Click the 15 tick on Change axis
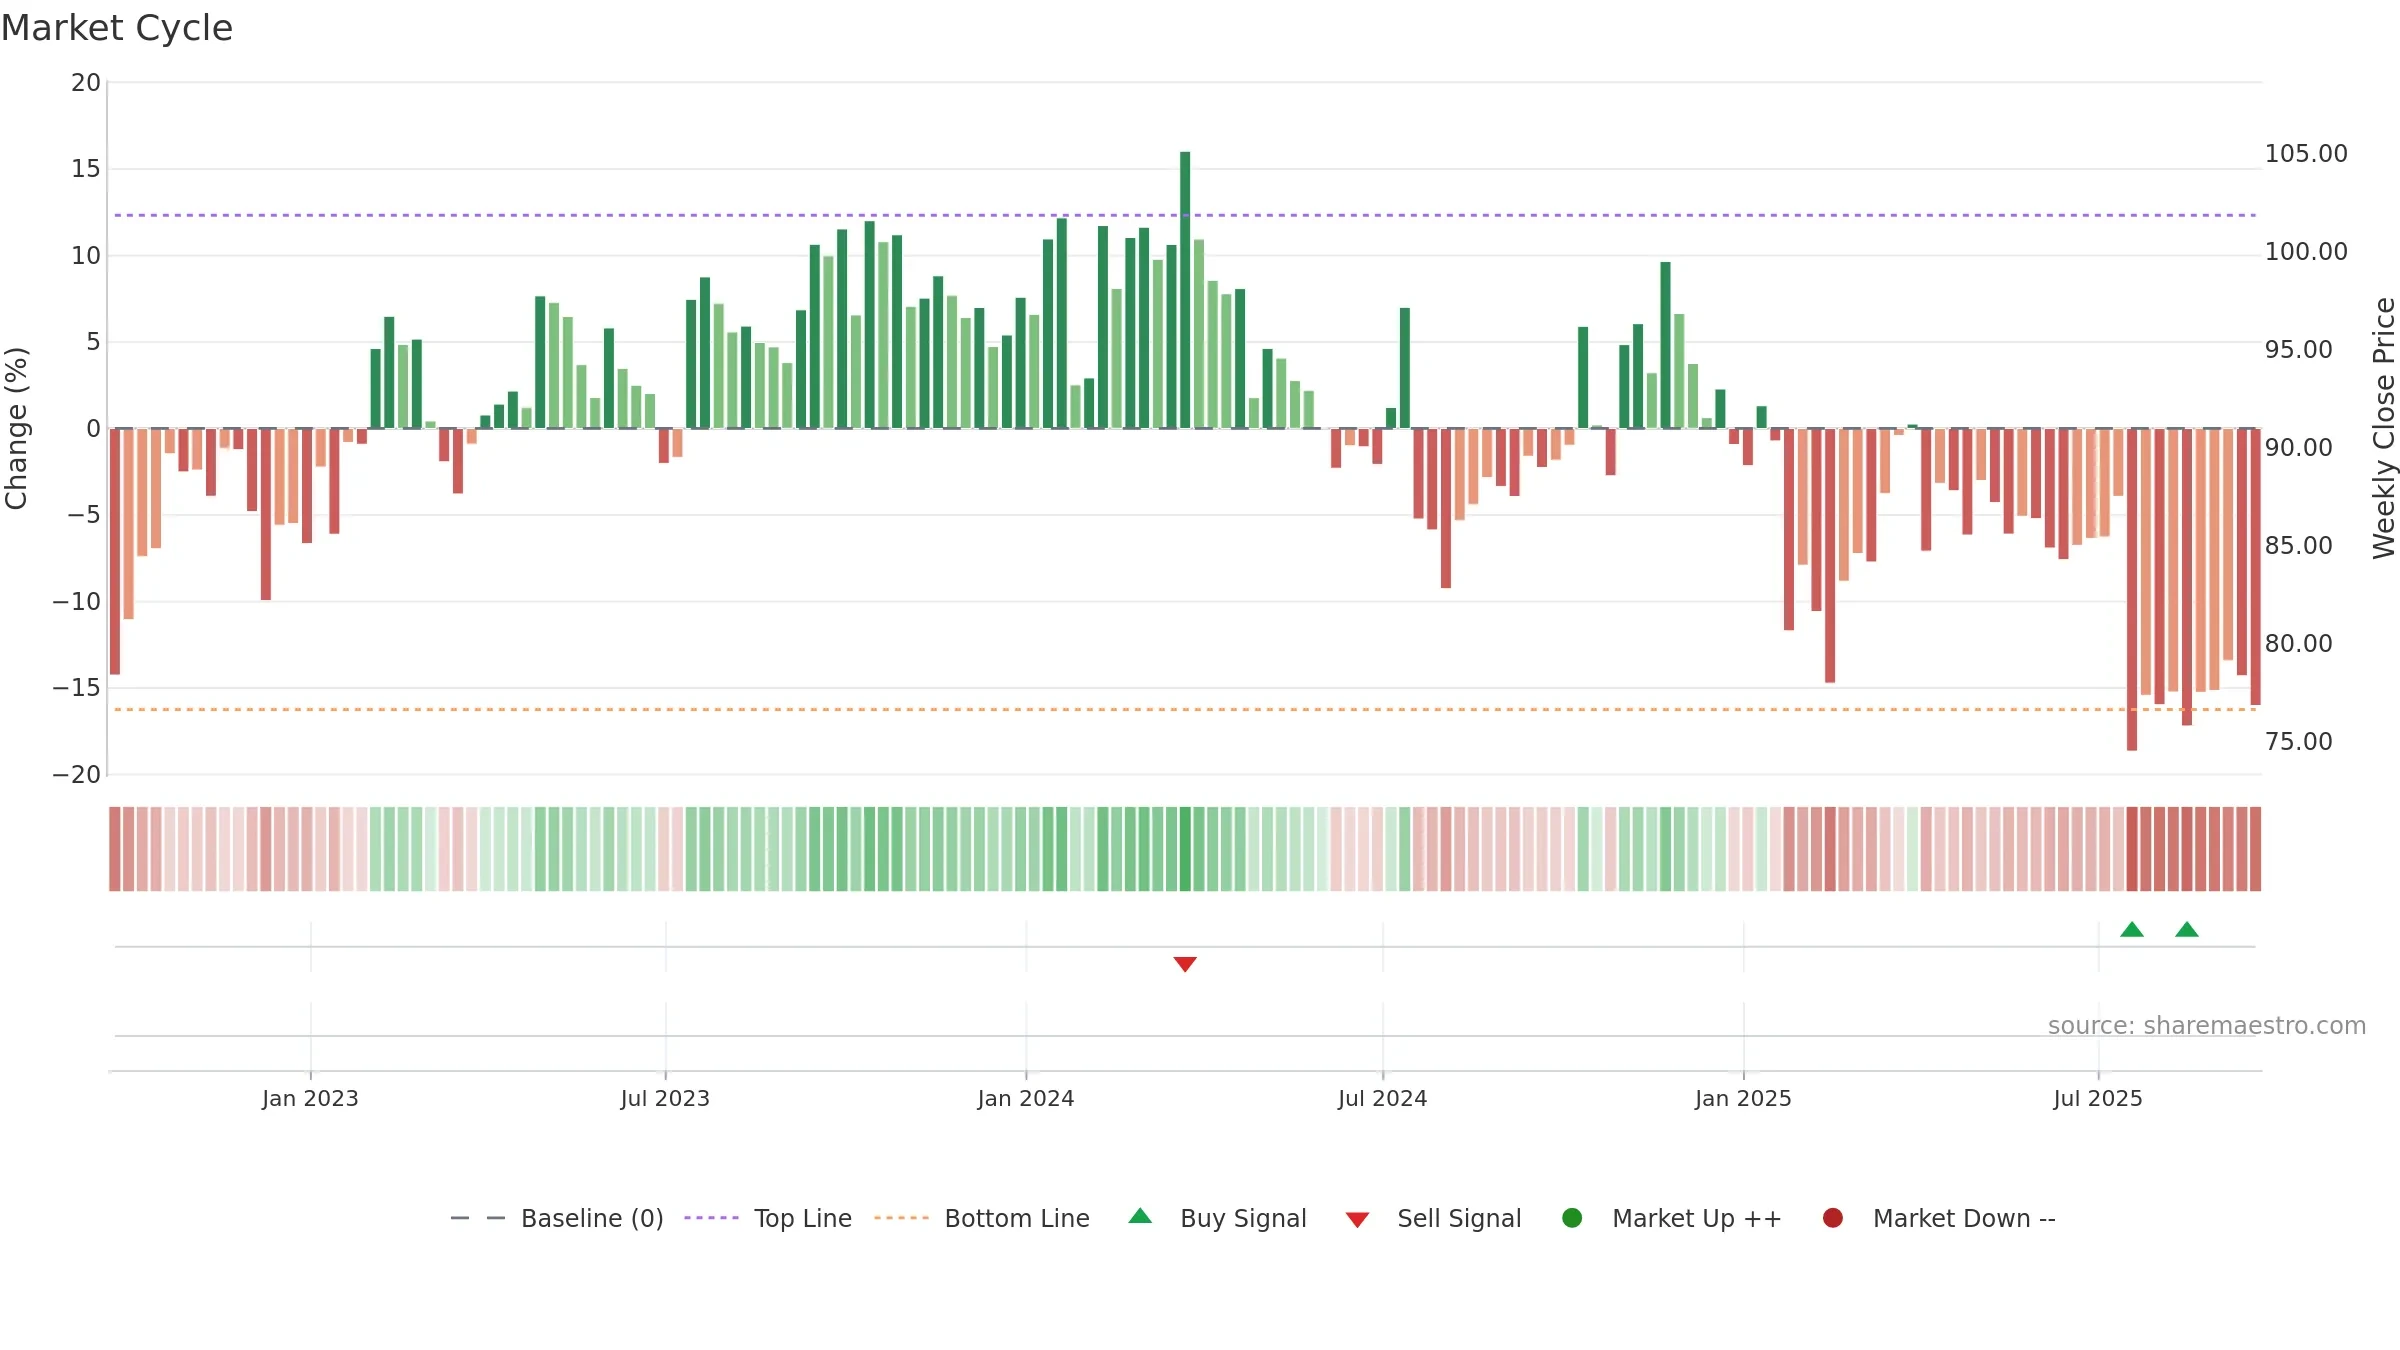This screenshot has width=2400, height=1350. [x=86, y=169]
